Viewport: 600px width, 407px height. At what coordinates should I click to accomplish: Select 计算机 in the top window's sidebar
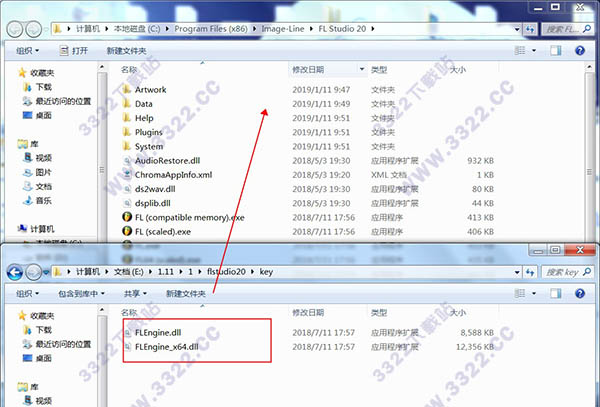36,229
